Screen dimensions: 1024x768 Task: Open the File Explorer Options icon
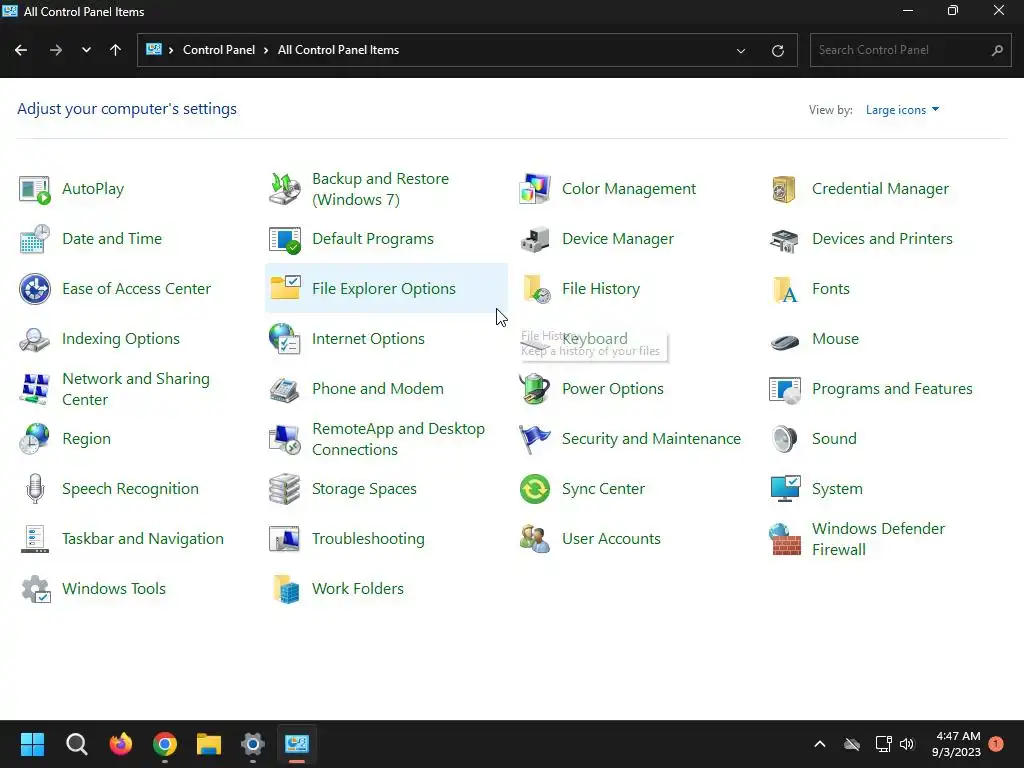285,289
